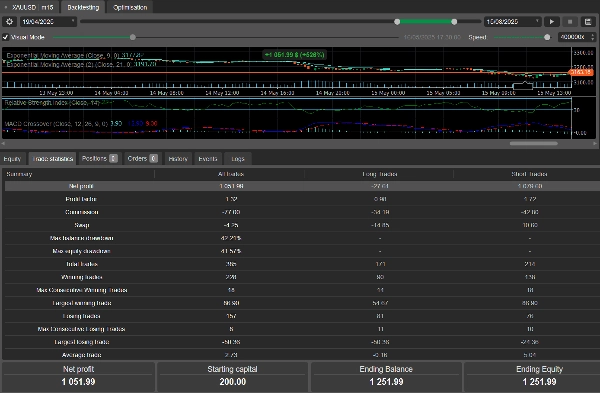This screenshot has height=393, width=600.
Task: Click the left handle of date range slider
Action: 397,22
